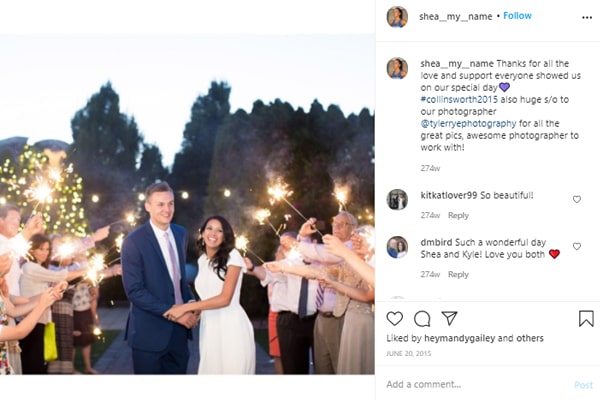Click shea__my__name avatar beside caption
600x400 pixels.
click(397, 68)
